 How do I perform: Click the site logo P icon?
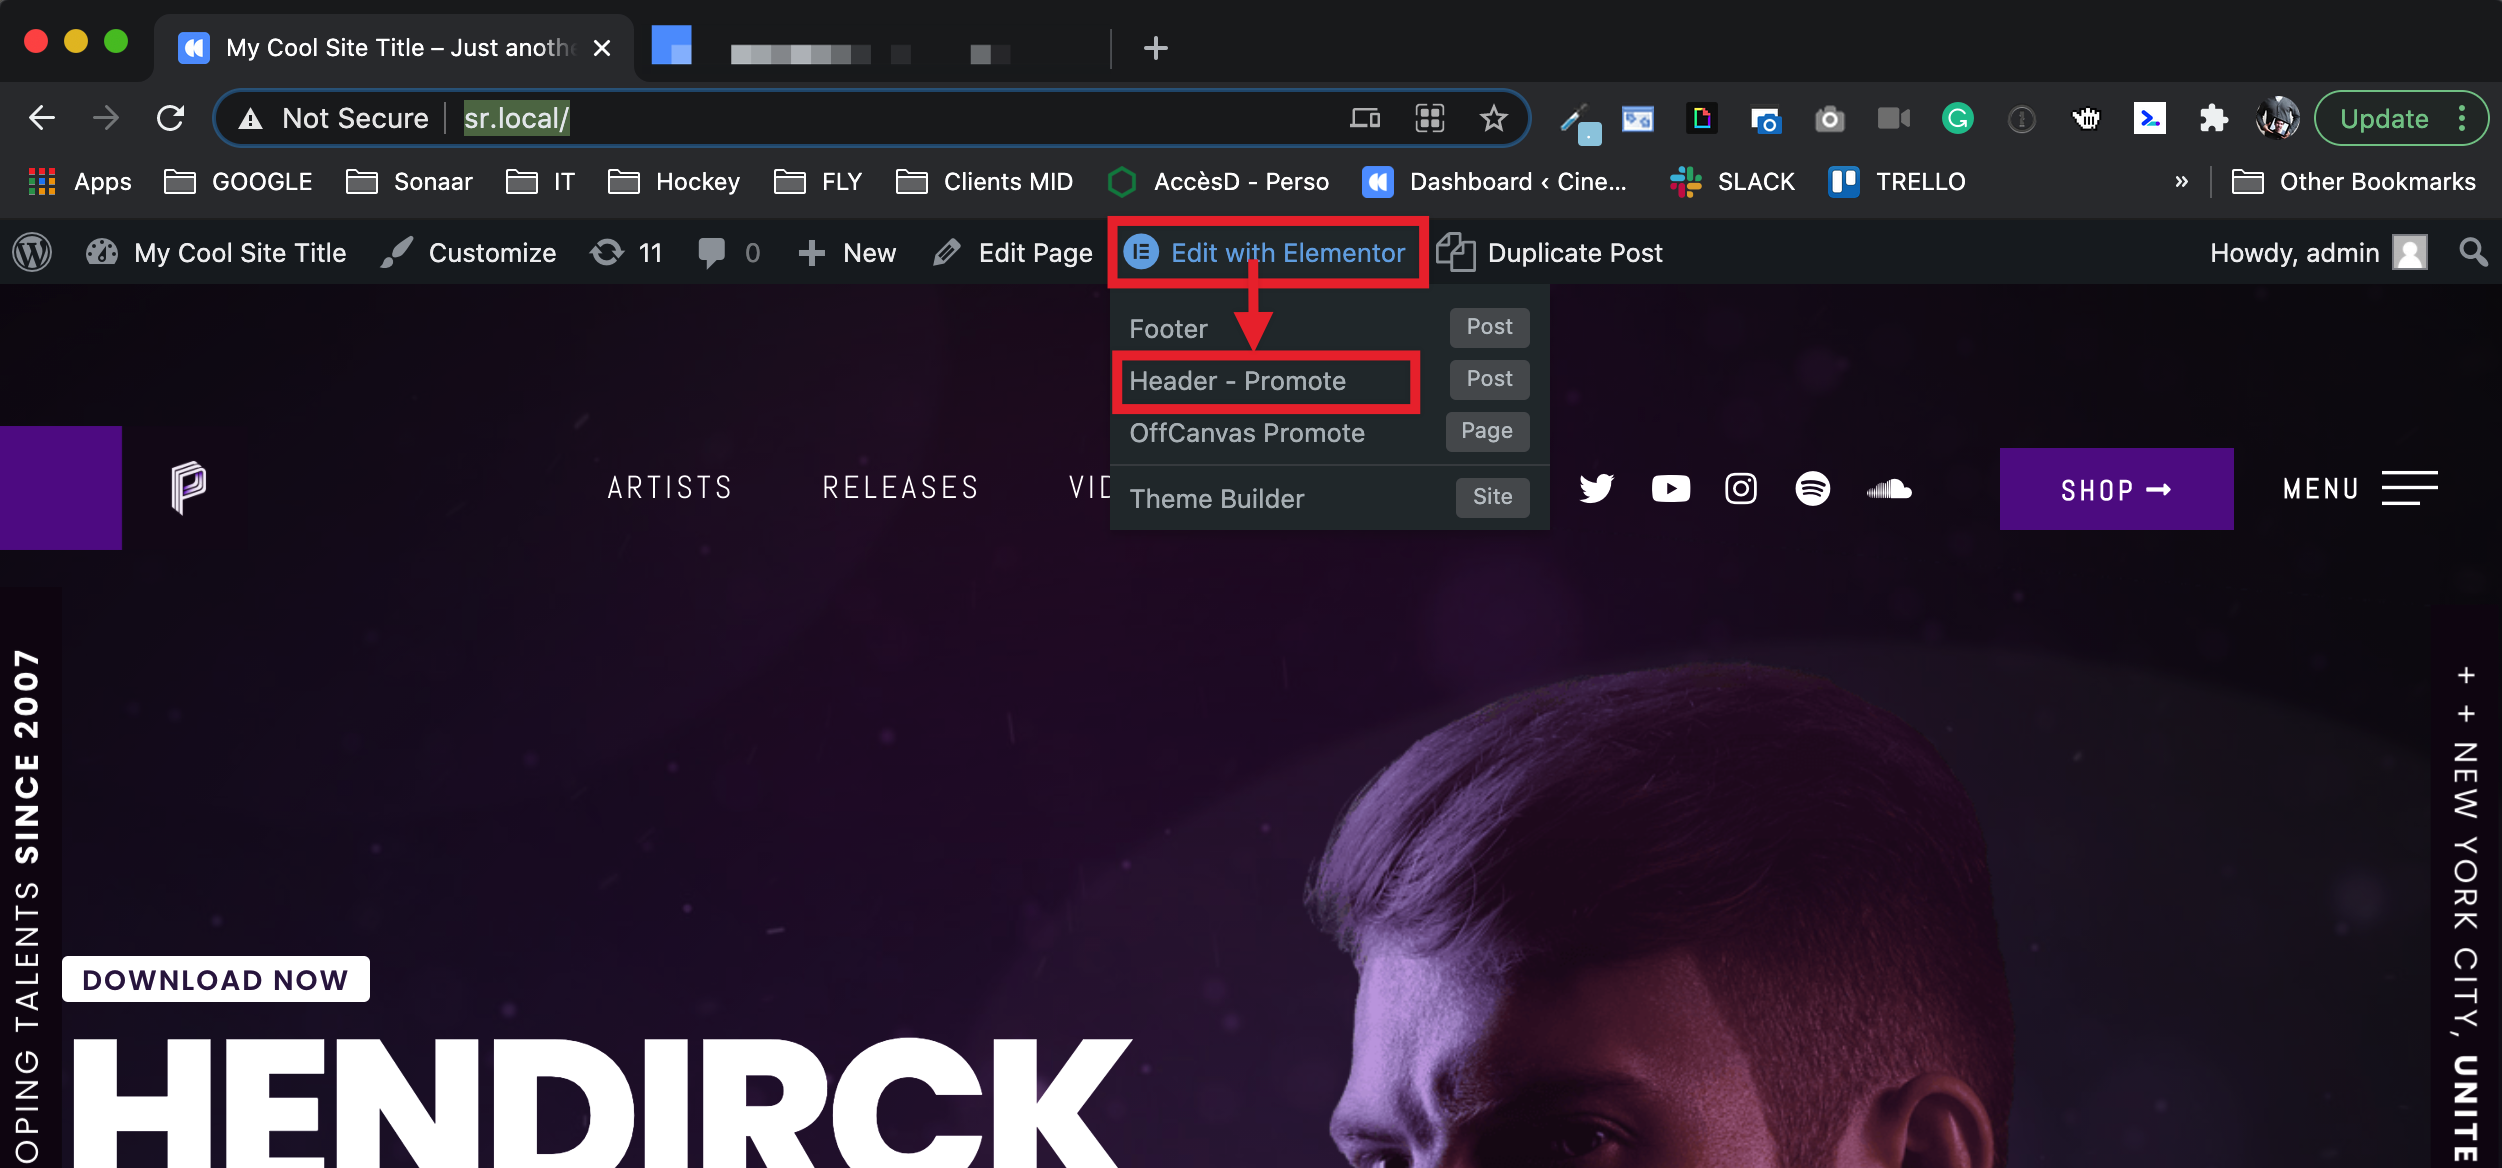click(x=188, y=487)
